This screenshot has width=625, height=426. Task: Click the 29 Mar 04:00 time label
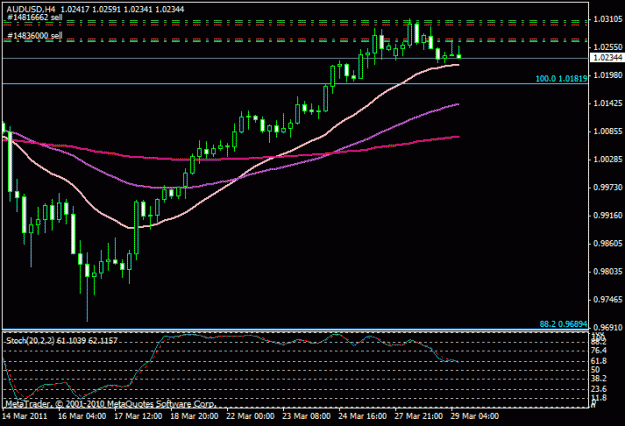(x=475, y=416)
